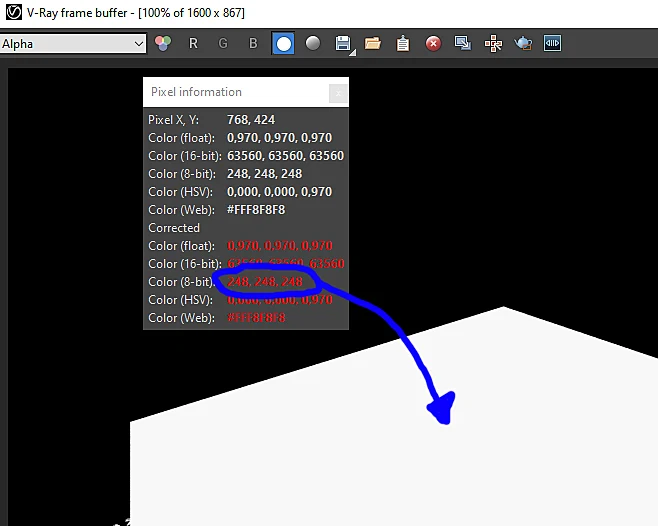Open an image file with folder icon
The width and height of the screenshot is (658, 526).
(x=373, y=43)
